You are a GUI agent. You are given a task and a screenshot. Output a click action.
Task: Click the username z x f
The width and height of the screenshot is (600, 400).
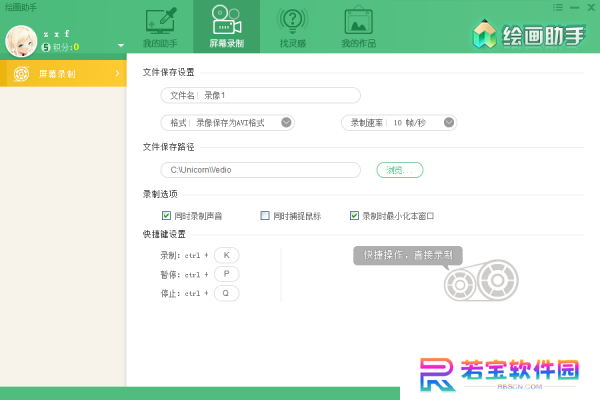pyautogui.click(x=56, y=34)
